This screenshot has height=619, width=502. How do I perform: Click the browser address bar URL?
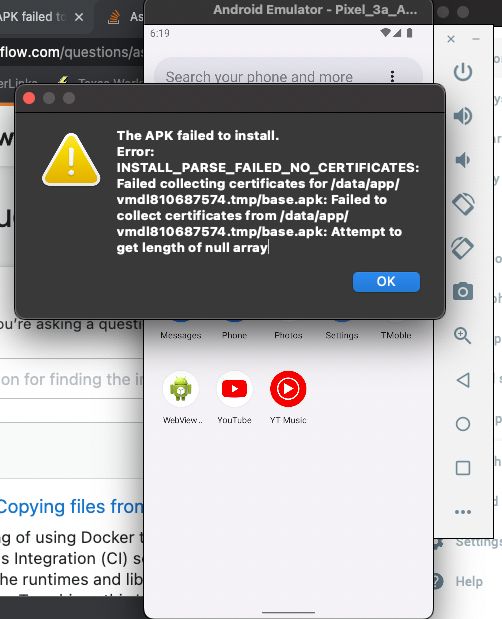pyautogui.click(x=71, y=52)
